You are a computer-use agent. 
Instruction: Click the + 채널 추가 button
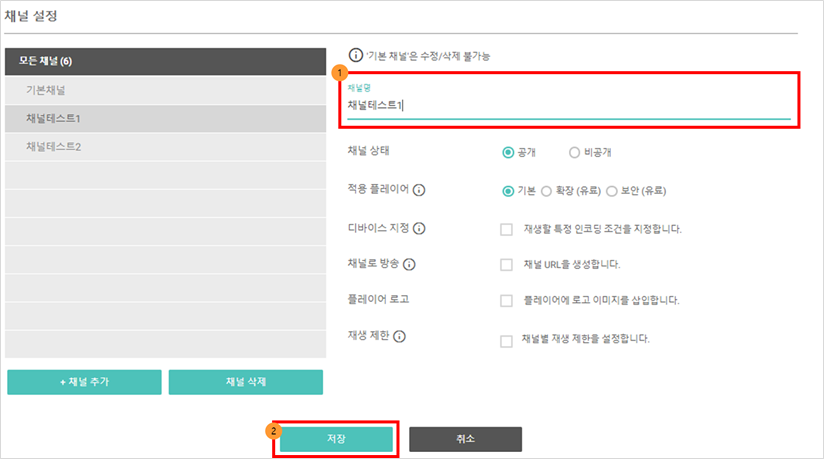point(84,382)
